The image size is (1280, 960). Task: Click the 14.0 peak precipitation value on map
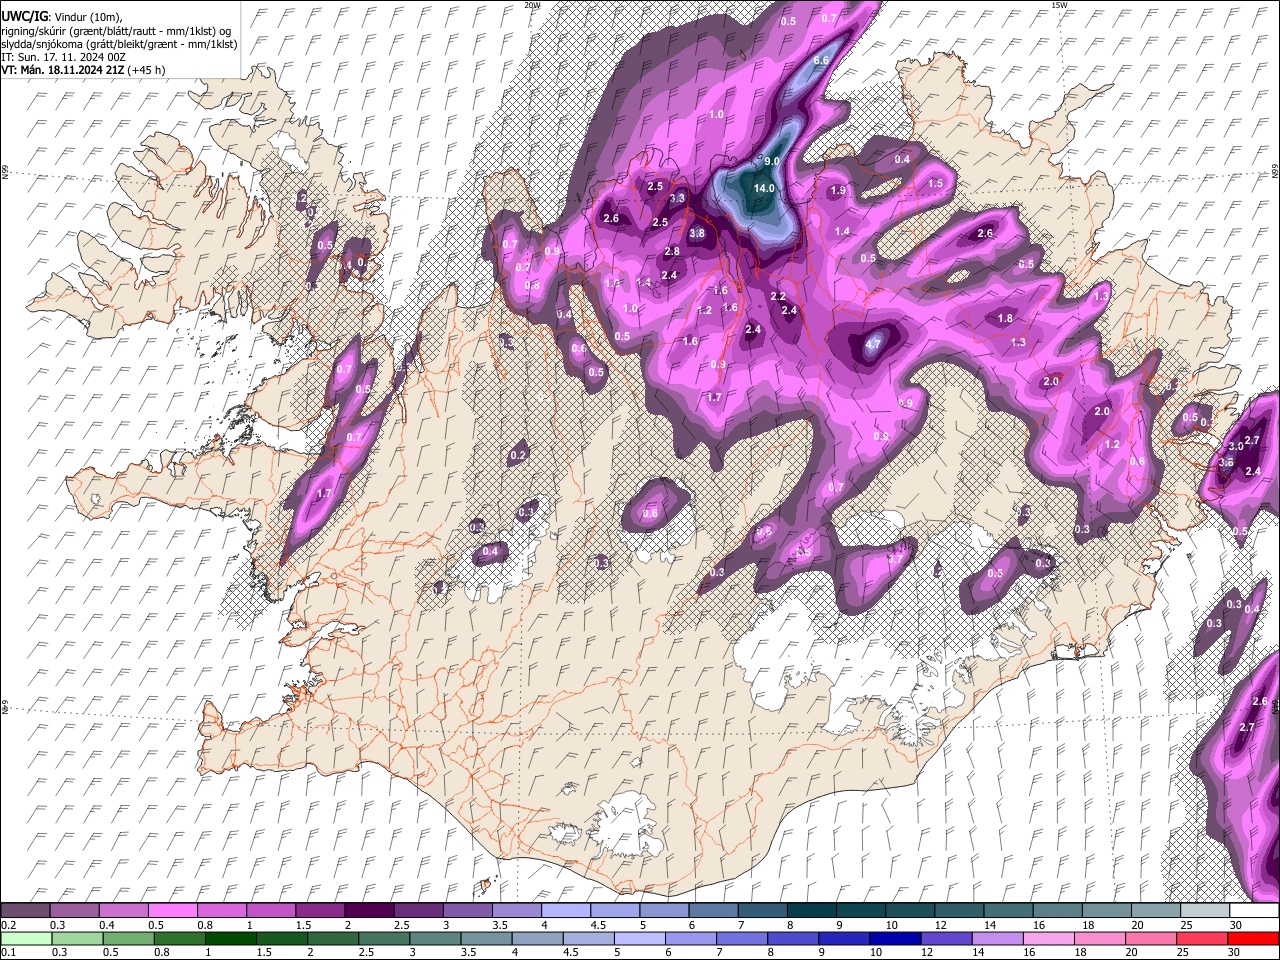coord(764,188)
